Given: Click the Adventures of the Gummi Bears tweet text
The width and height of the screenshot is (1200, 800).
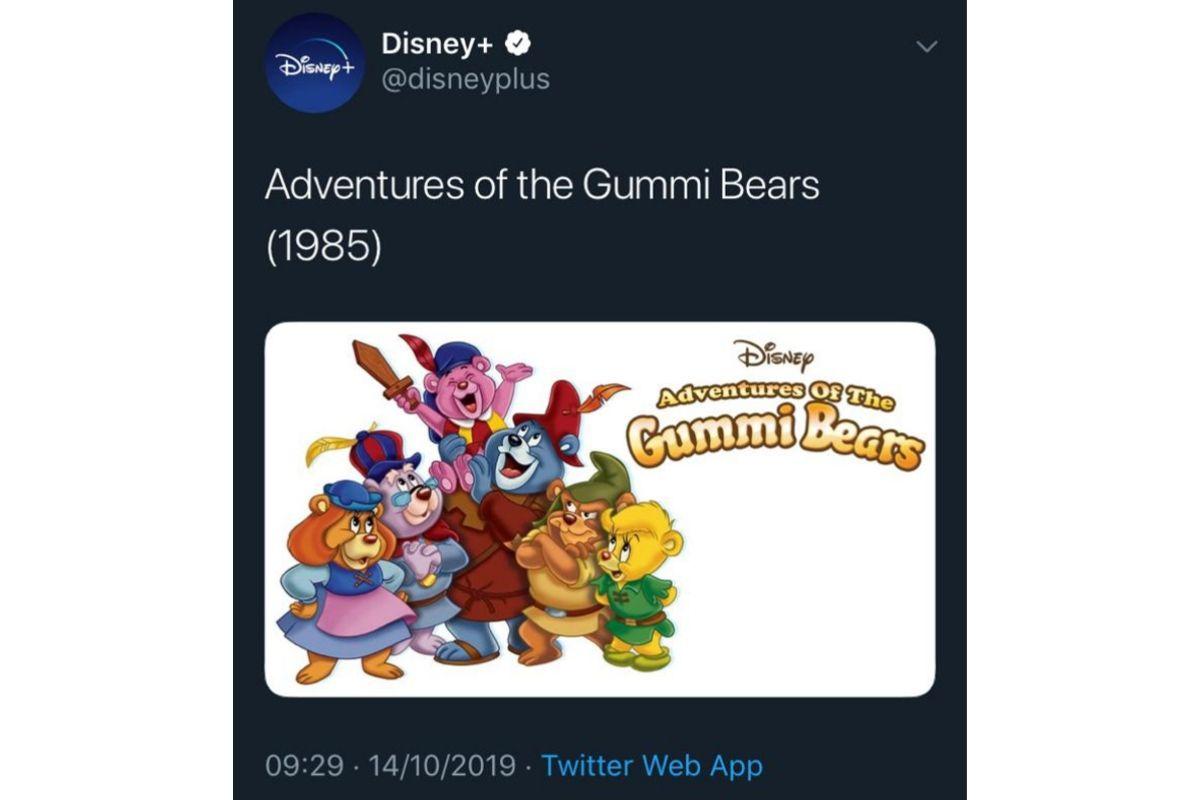Looking at the screenshot, I should (x=542, y=186).
